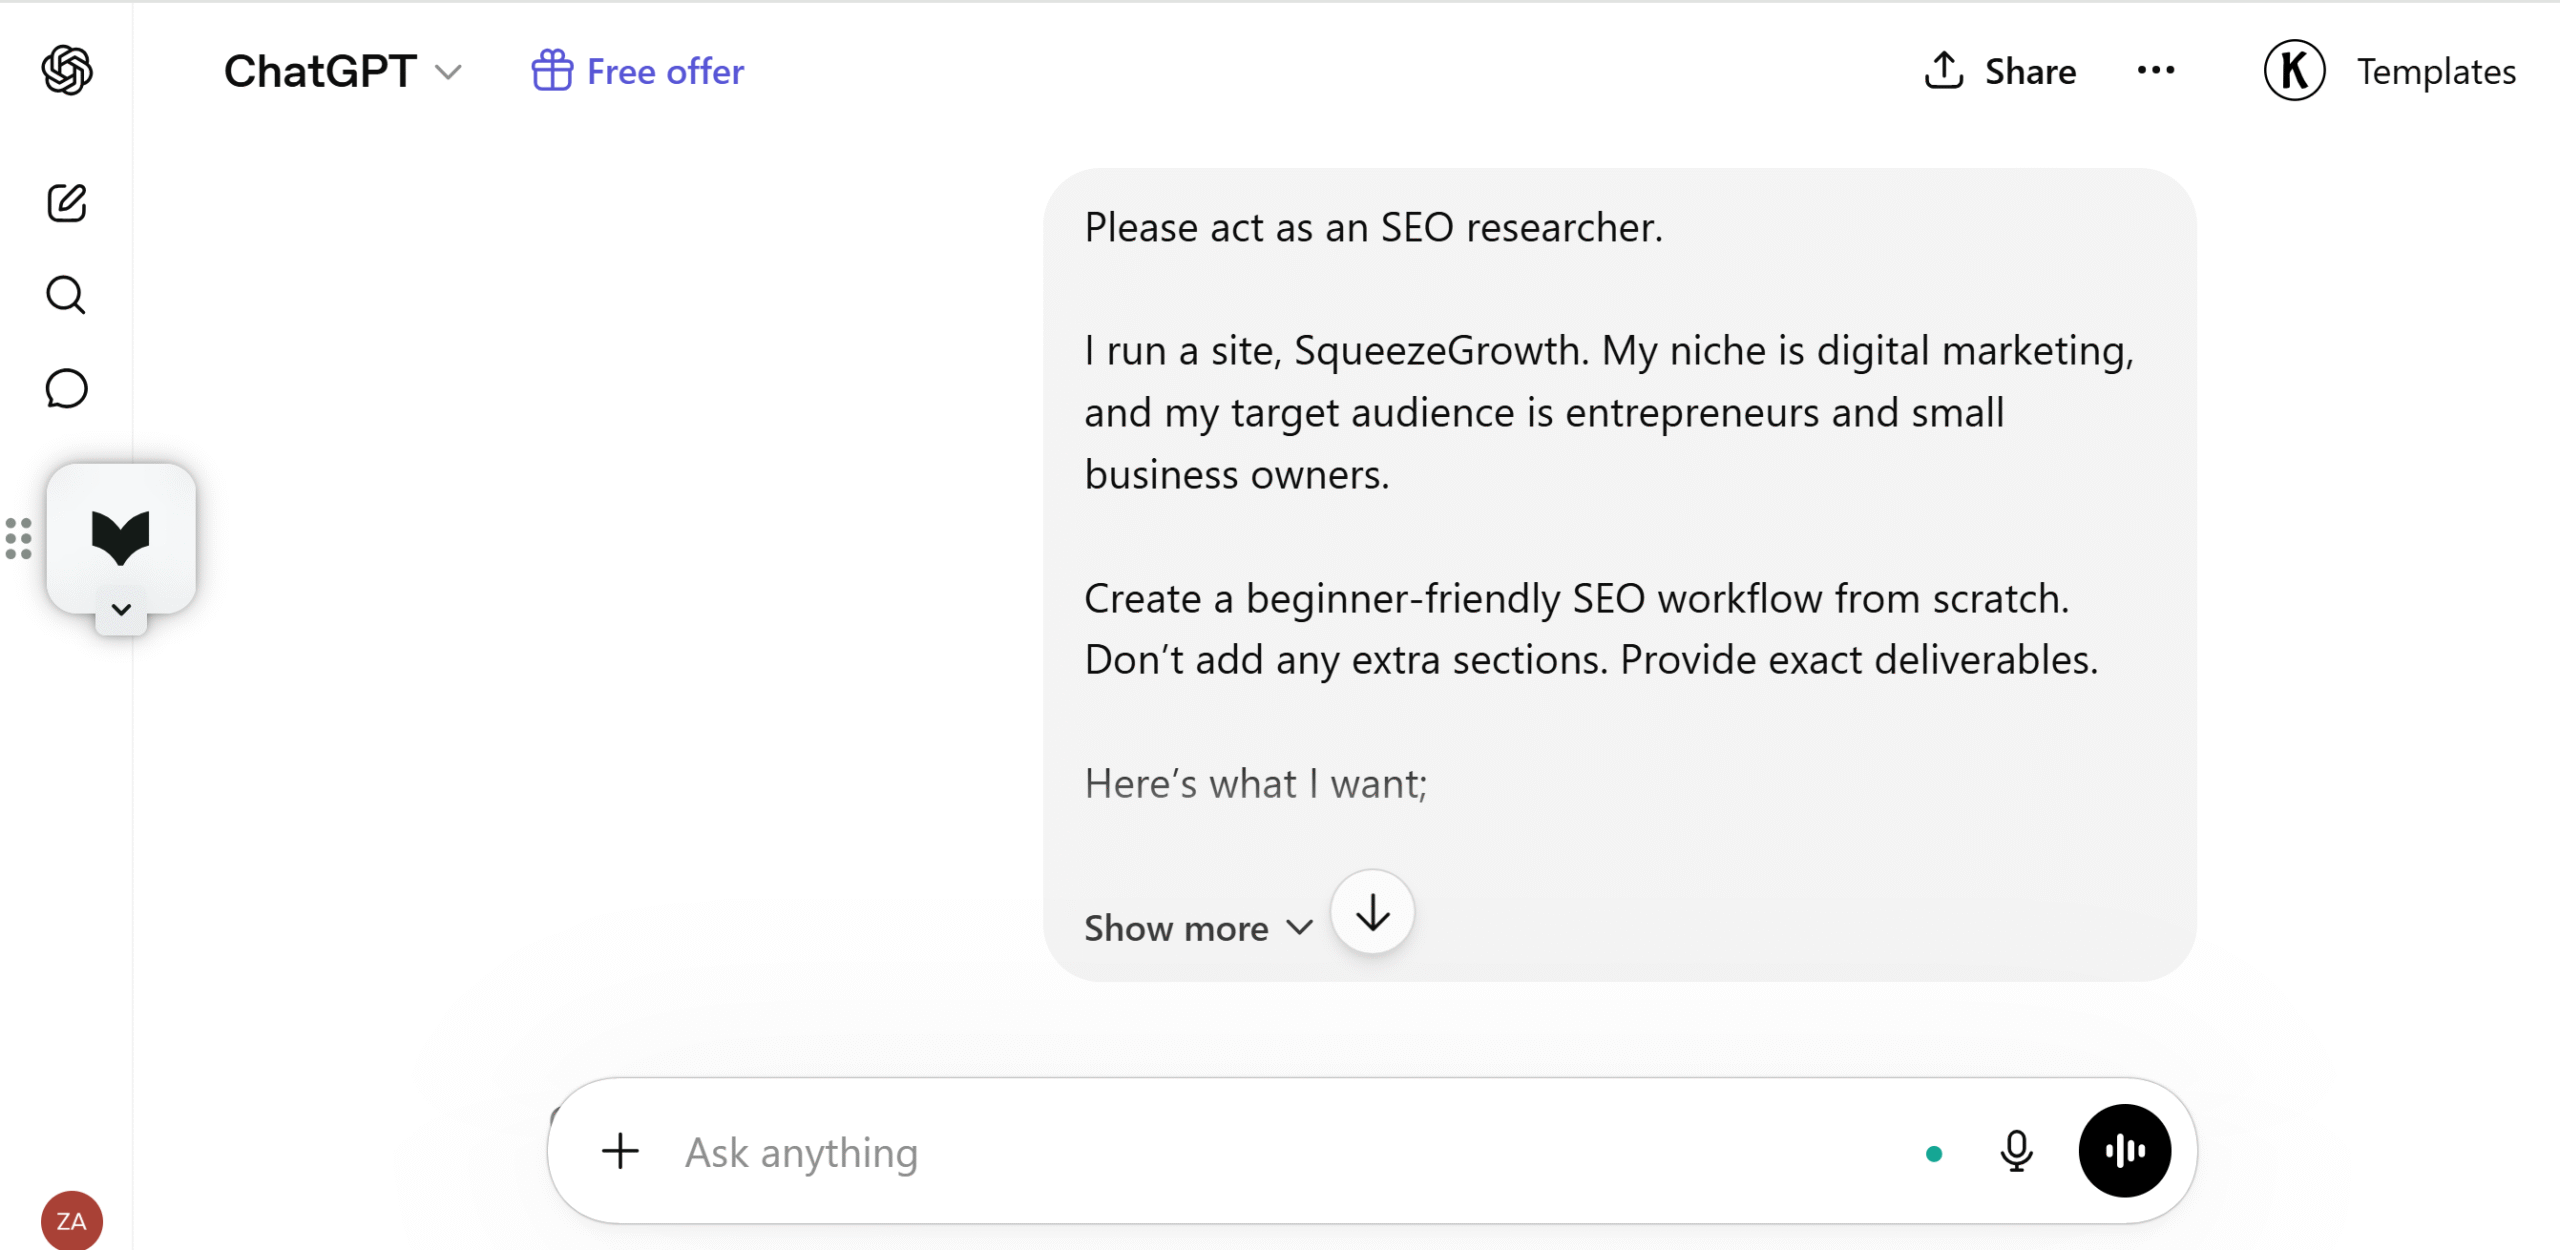
Task: Open search chats magnifier icon
Action: [67, 295]
